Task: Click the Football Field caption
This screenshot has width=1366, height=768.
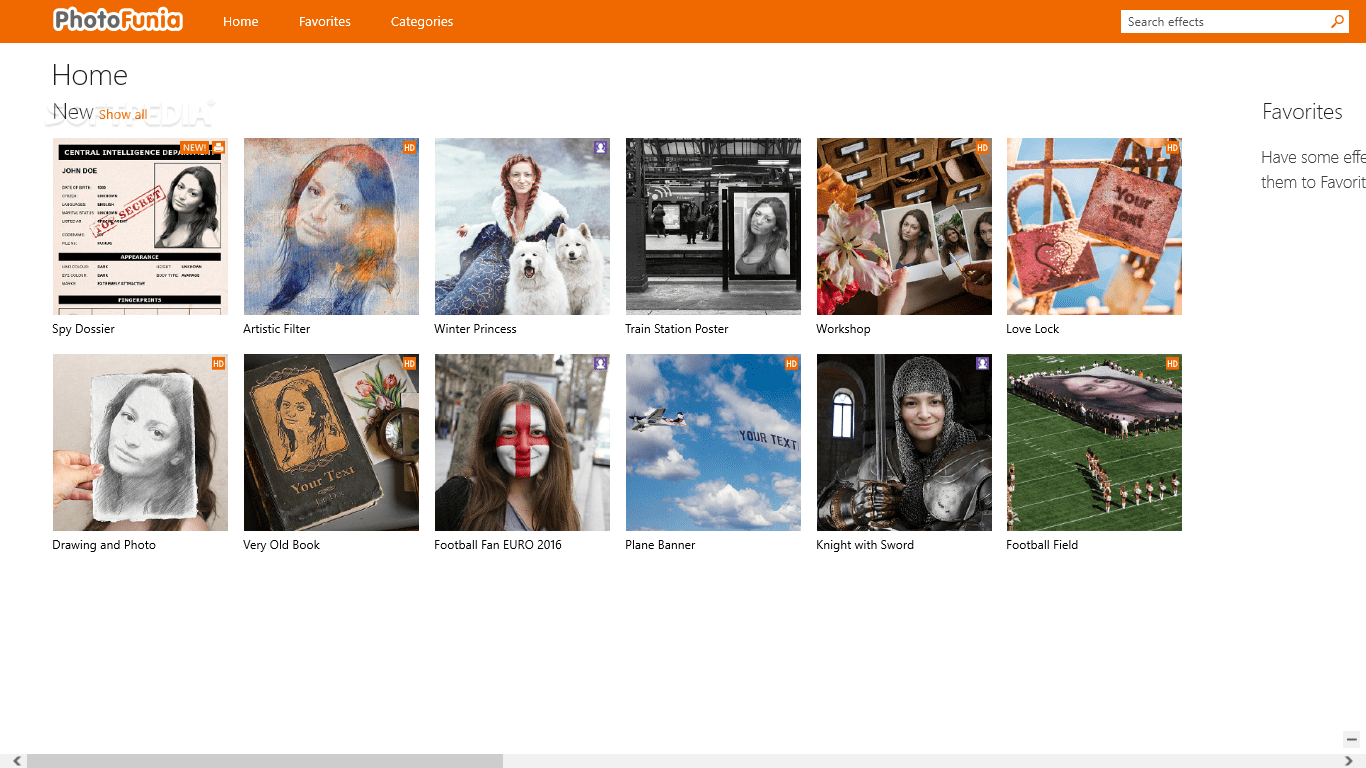Action: pos(1042,545)
